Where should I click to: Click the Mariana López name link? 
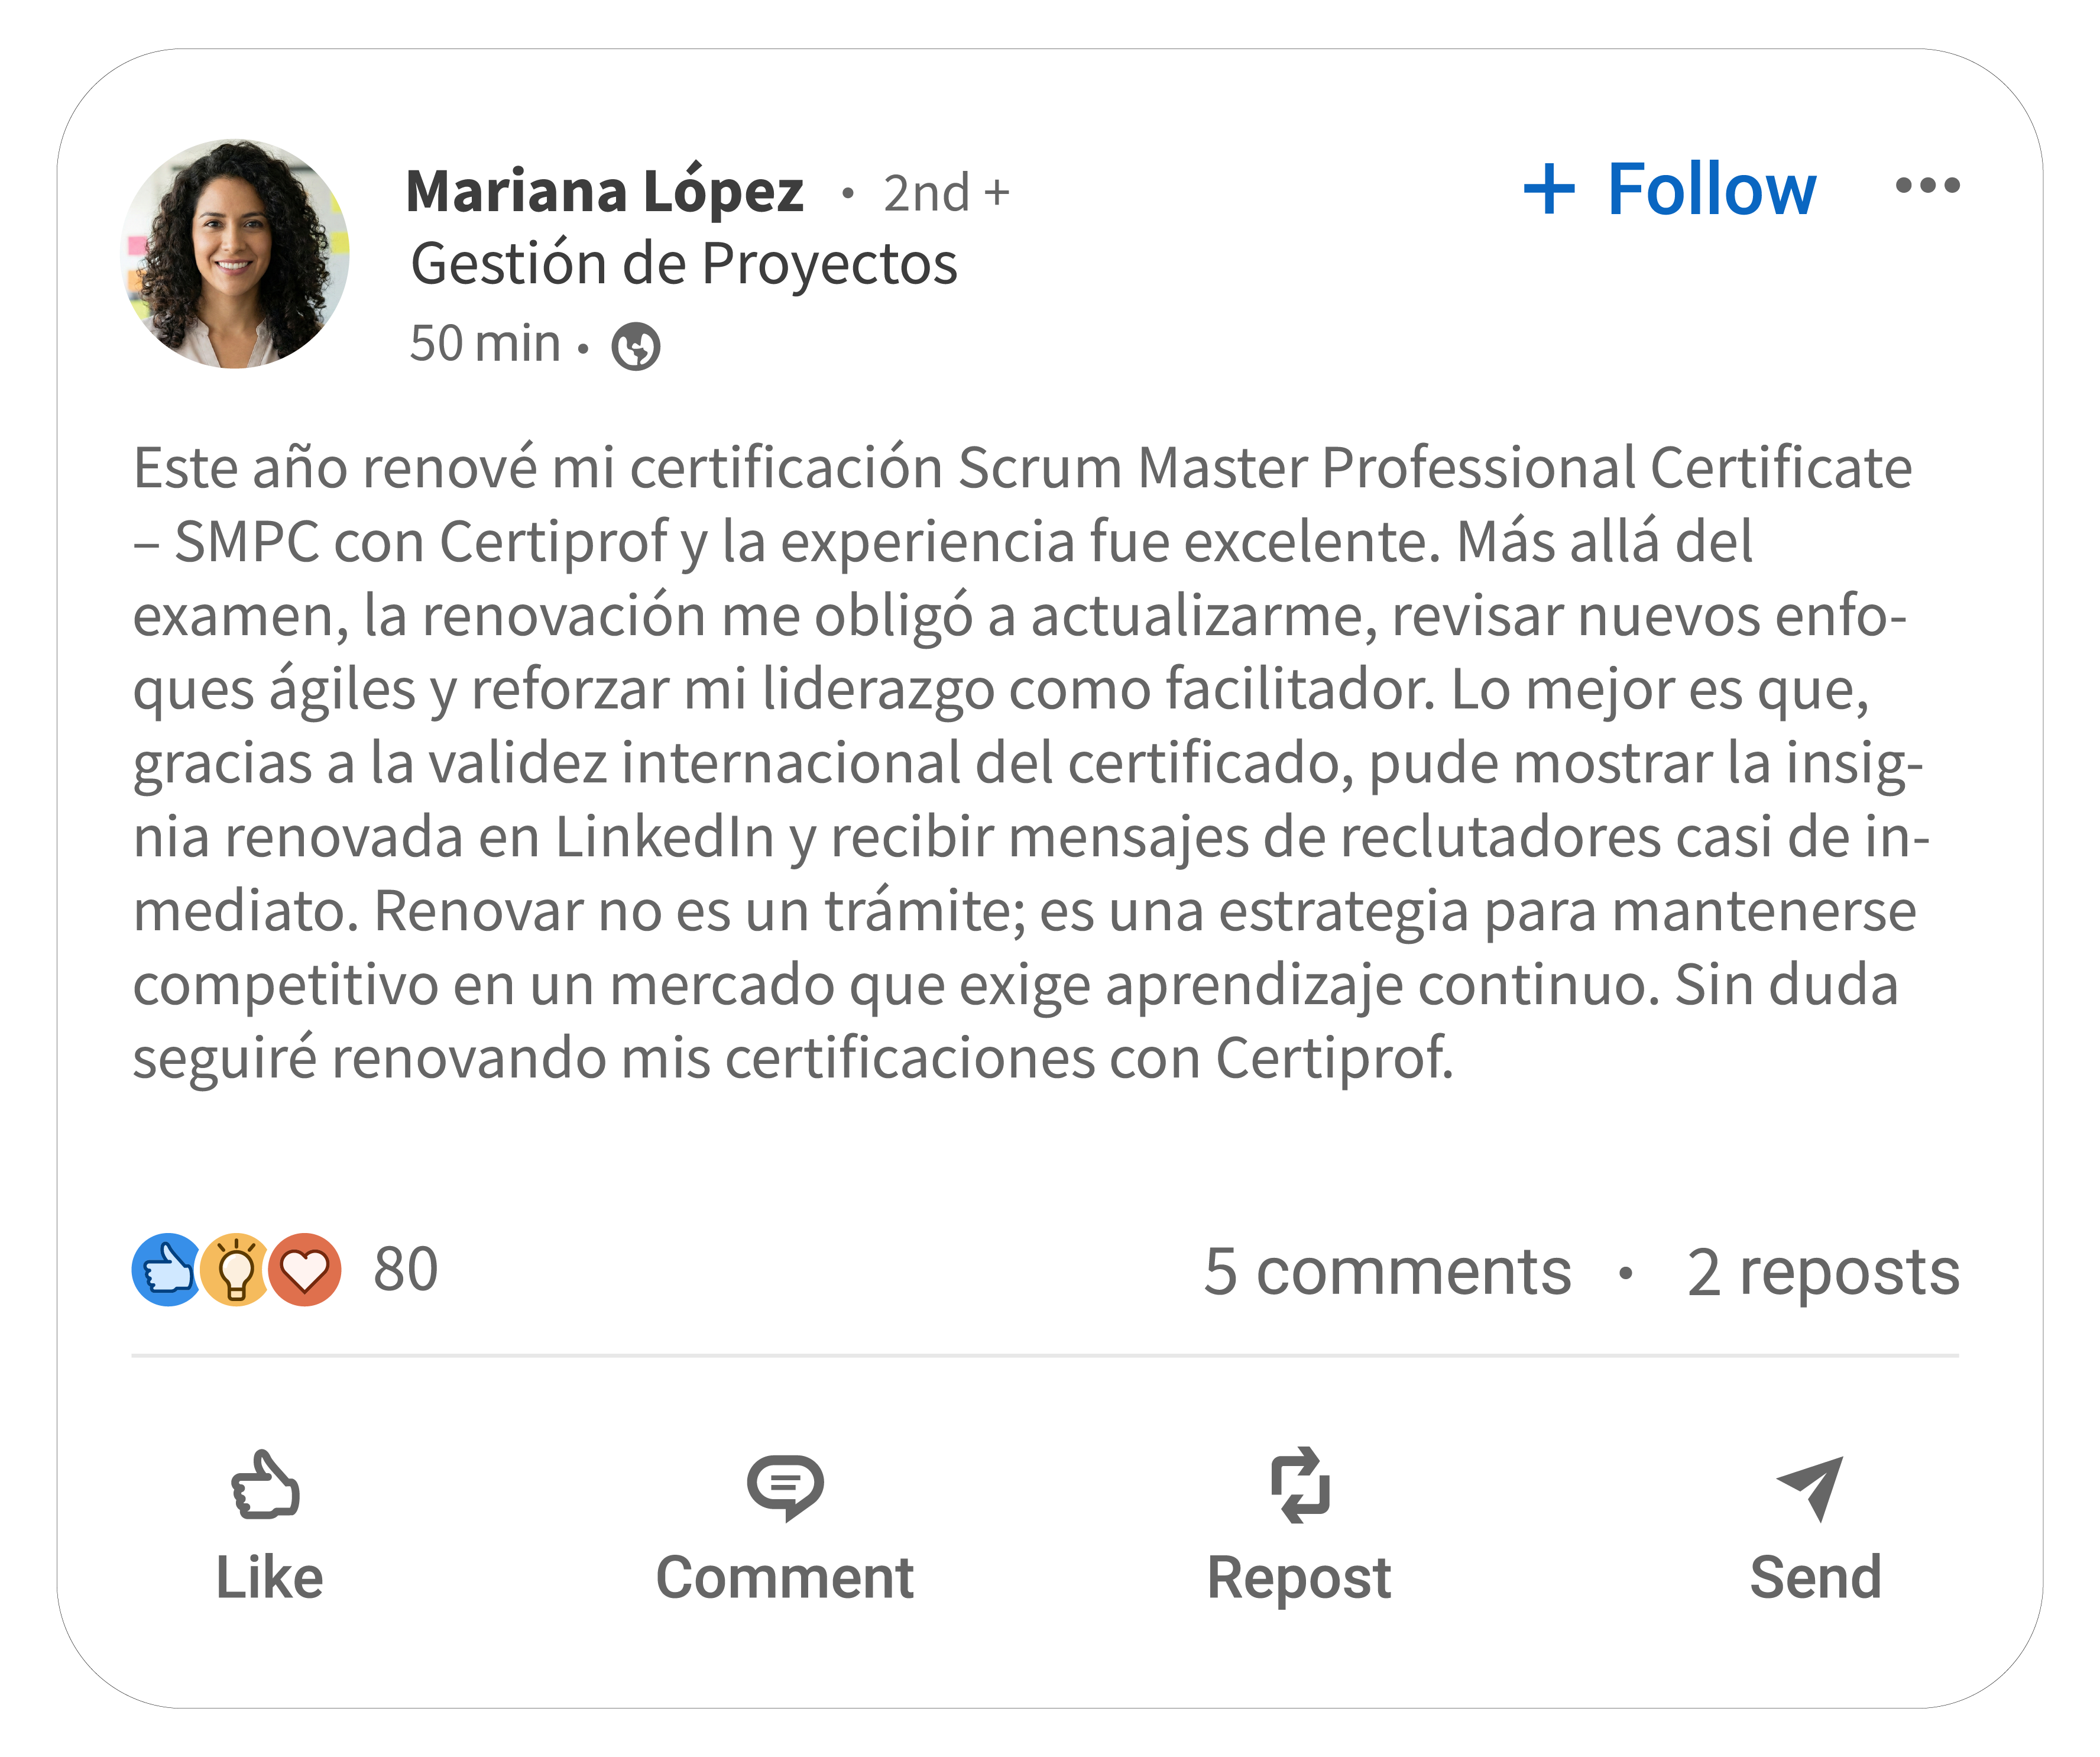604,191
